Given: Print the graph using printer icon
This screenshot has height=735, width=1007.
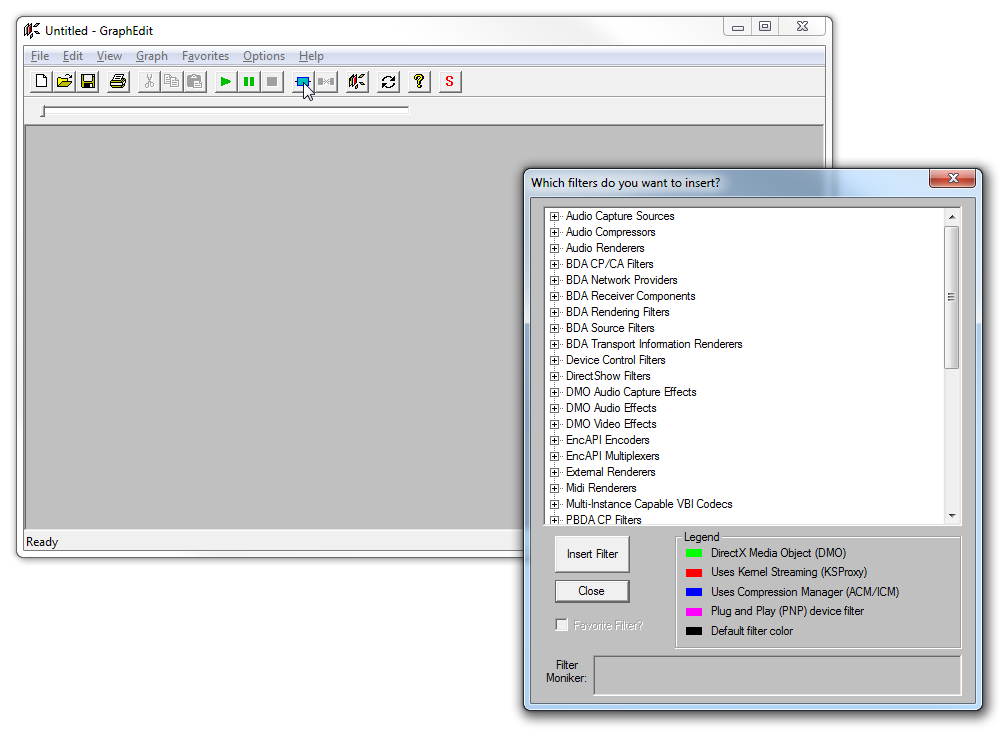Looking at the screenshot, I should coord(118,82).
